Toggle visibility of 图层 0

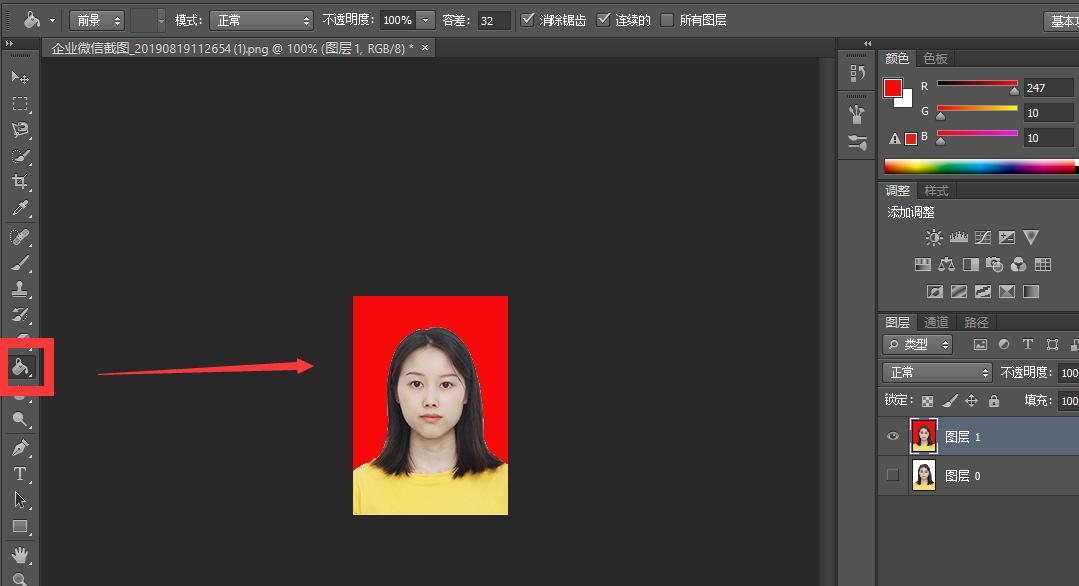coord(892,475)
